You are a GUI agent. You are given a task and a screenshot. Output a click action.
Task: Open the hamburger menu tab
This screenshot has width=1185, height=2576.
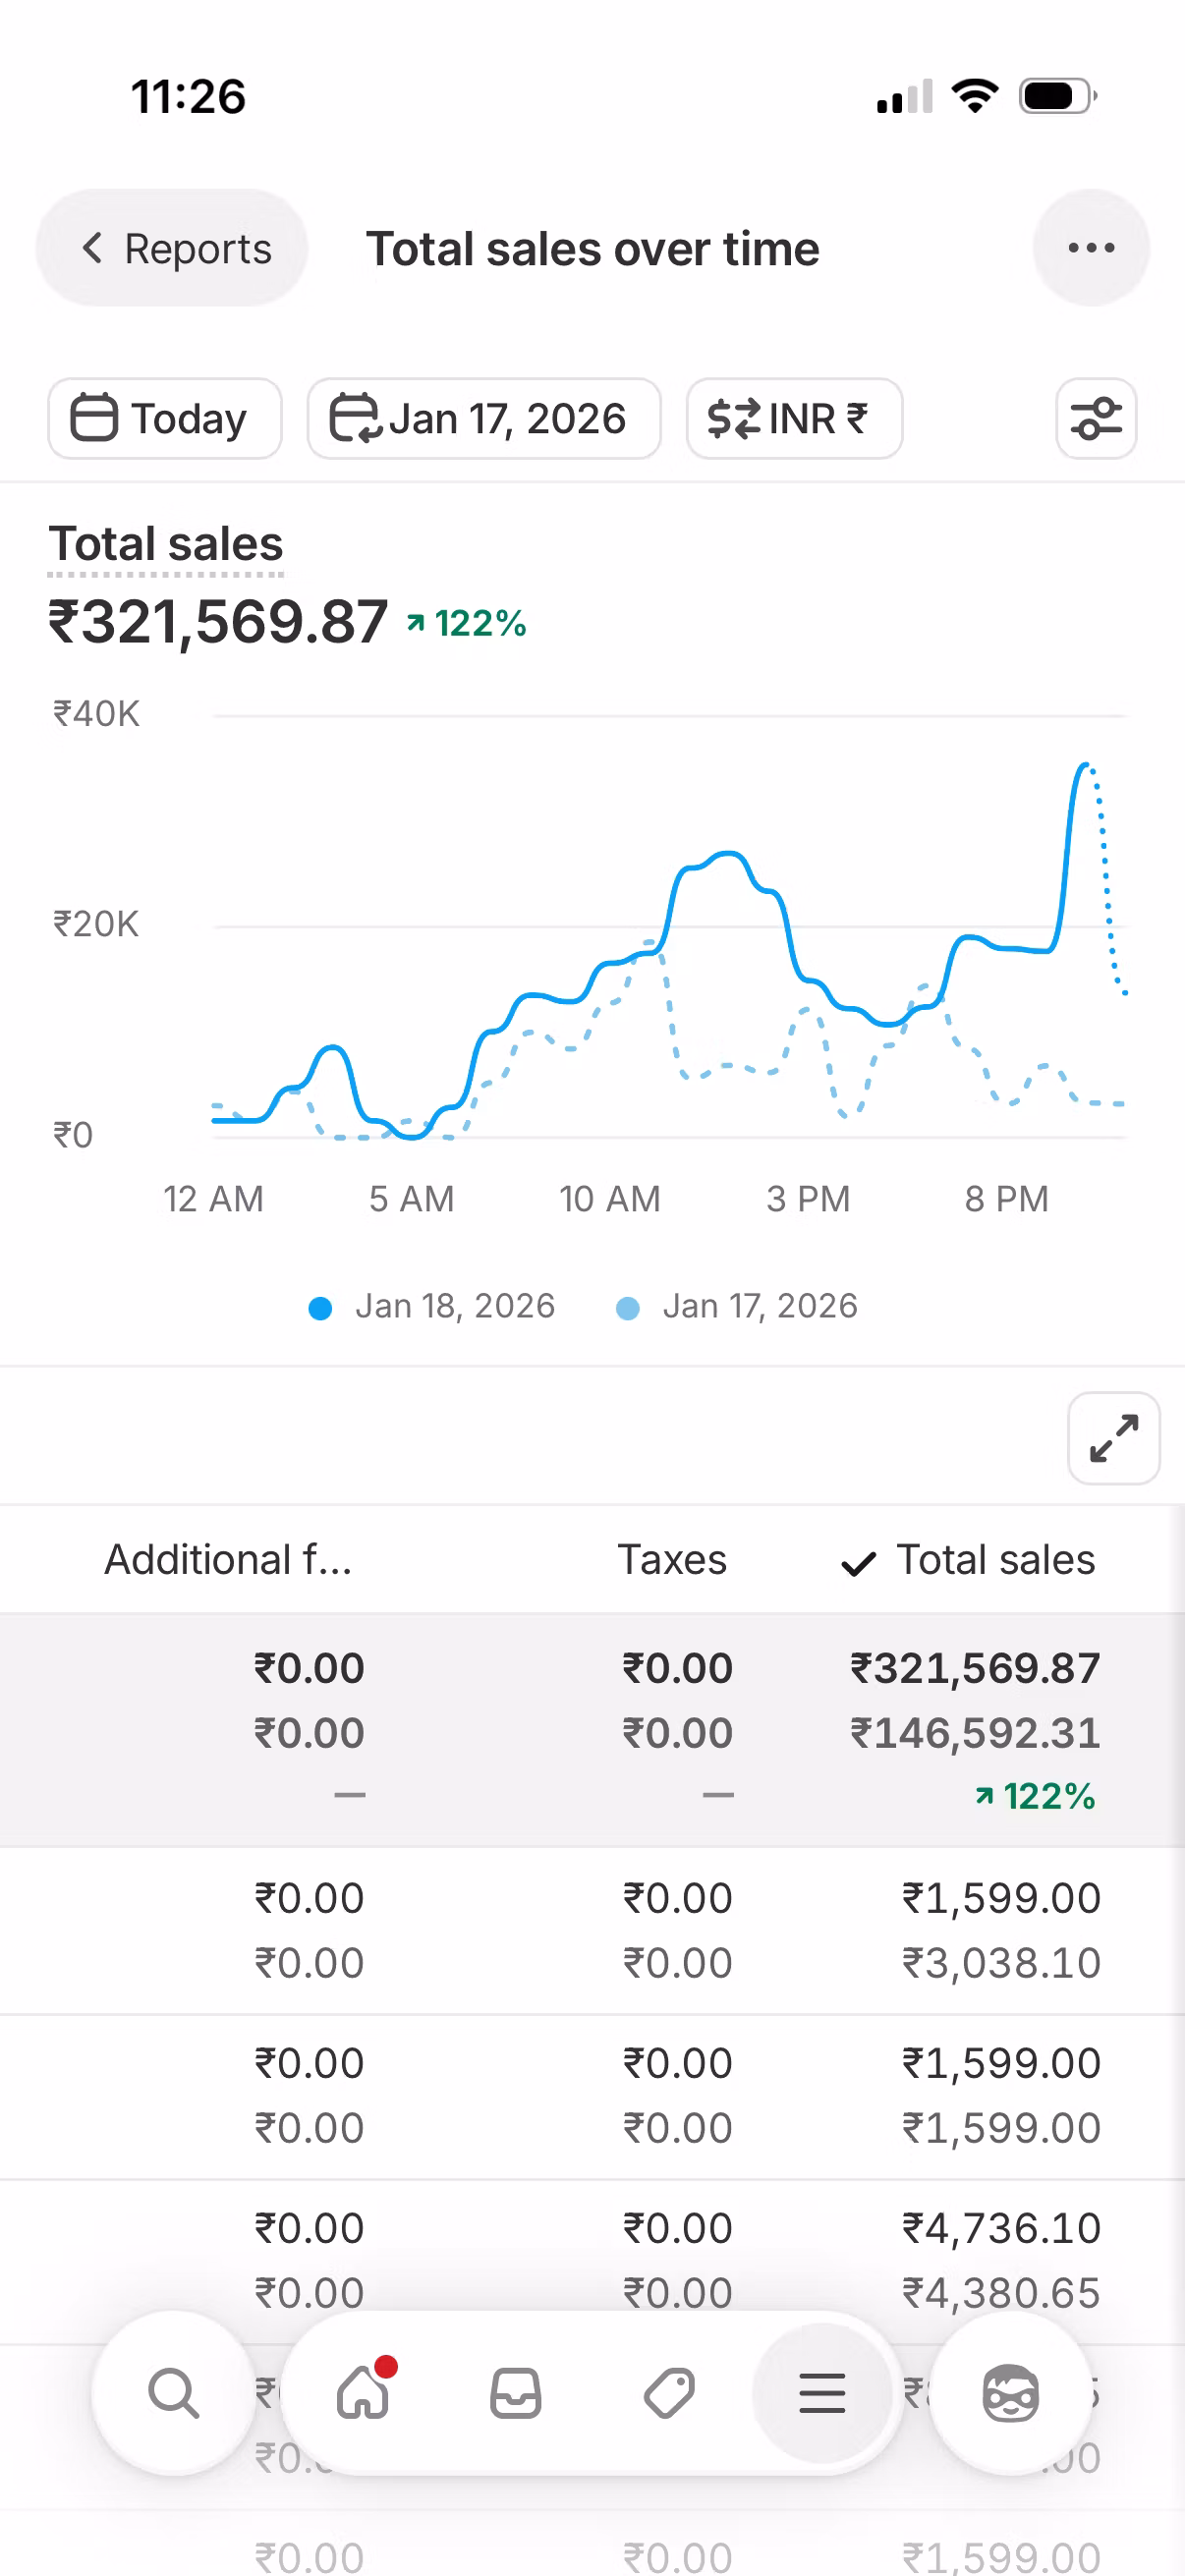click(x=821, y=2393)
